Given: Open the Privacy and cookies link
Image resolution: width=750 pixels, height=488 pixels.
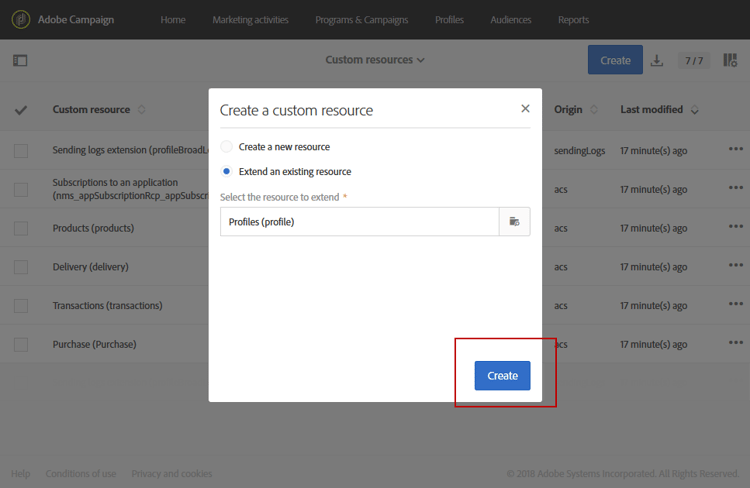Looking at the screenshot, I should (x=171, y=474).
